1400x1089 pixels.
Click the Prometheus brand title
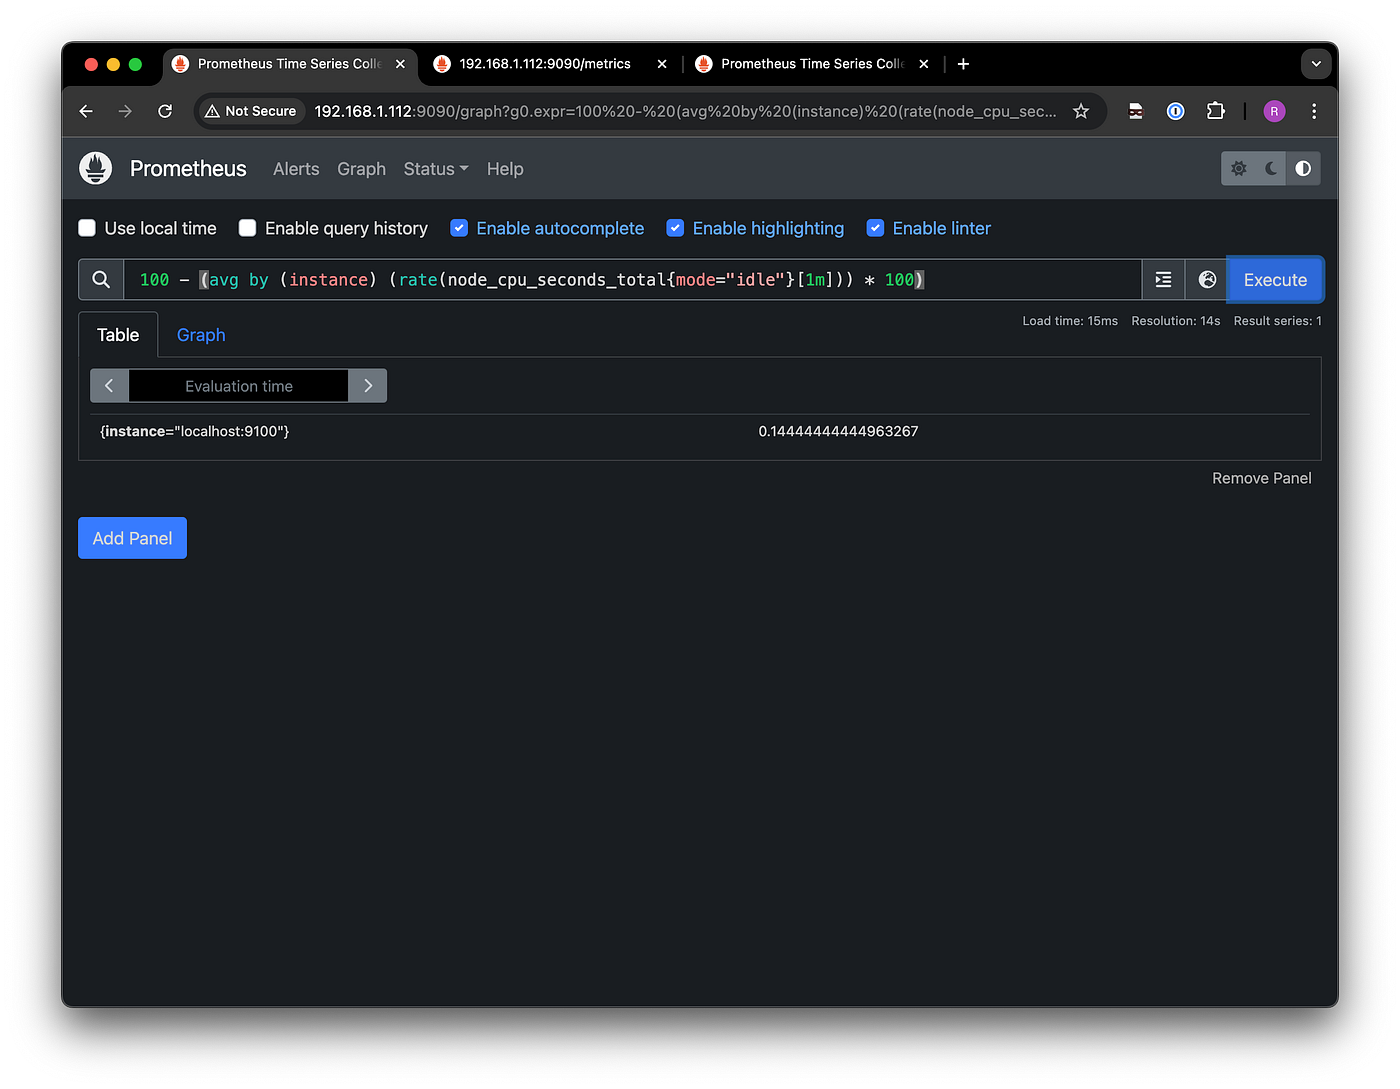(188, 168)
